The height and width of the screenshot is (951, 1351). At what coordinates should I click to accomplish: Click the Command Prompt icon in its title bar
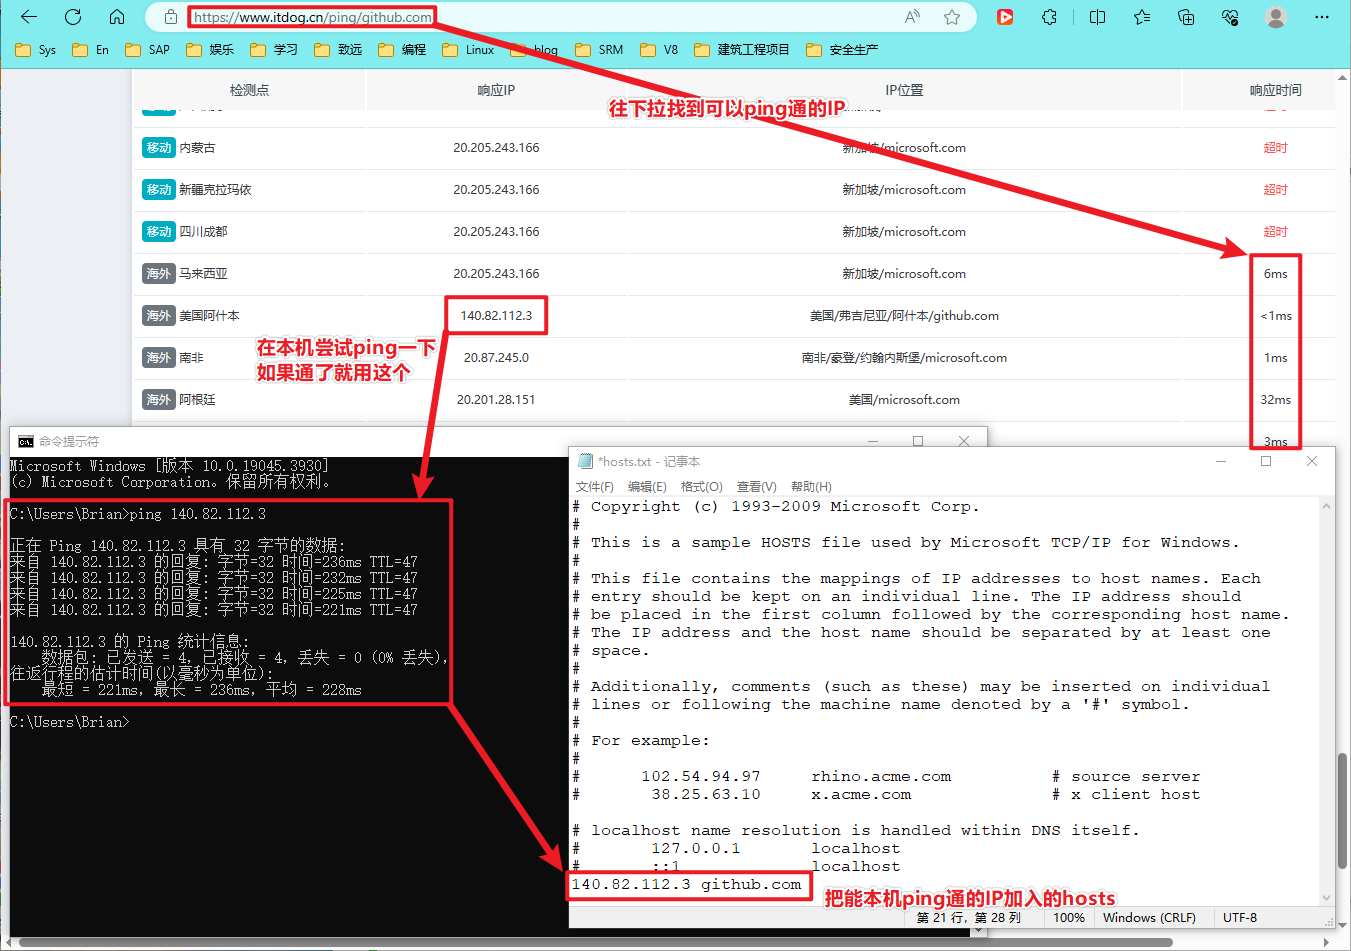(x=26, y=441)
